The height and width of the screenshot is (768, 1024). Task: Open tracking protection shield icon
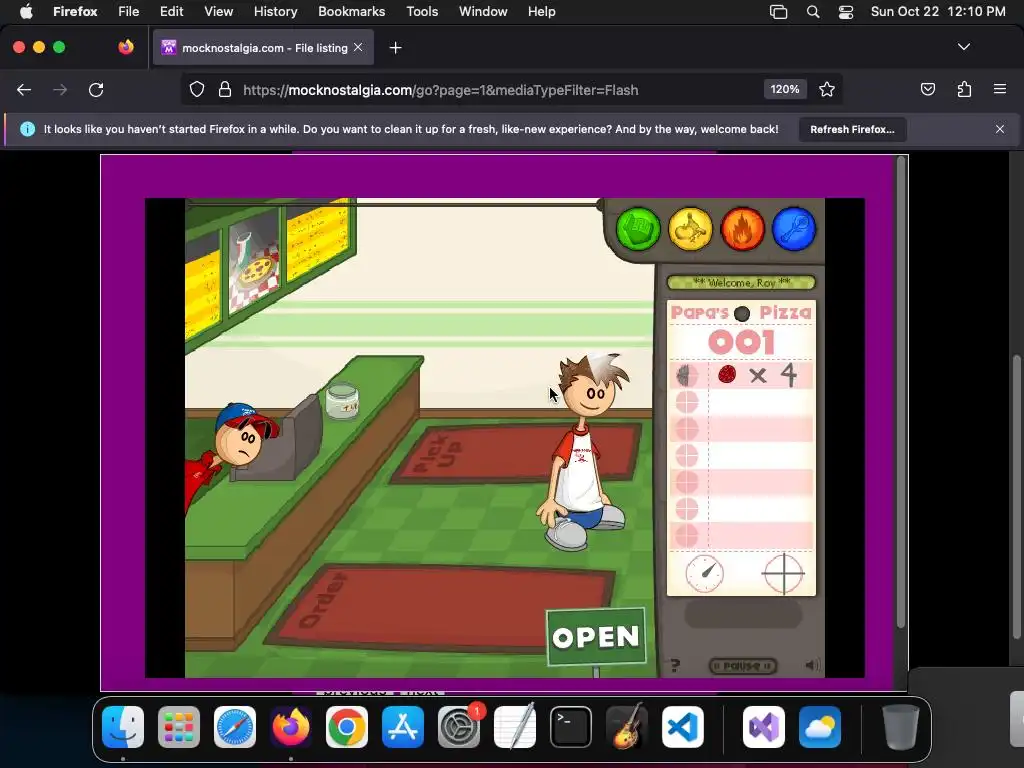pyautogui.click(x=197, y=89)
